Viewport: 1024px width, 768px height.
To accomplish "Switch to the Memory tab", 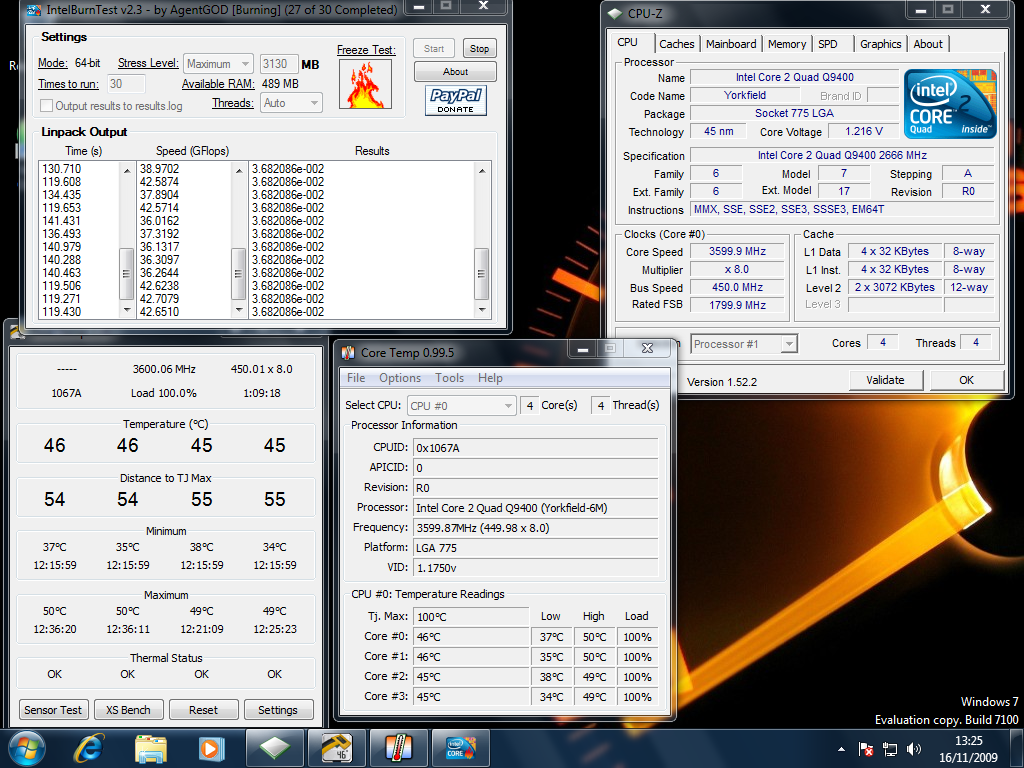I will tap(786, 44).
